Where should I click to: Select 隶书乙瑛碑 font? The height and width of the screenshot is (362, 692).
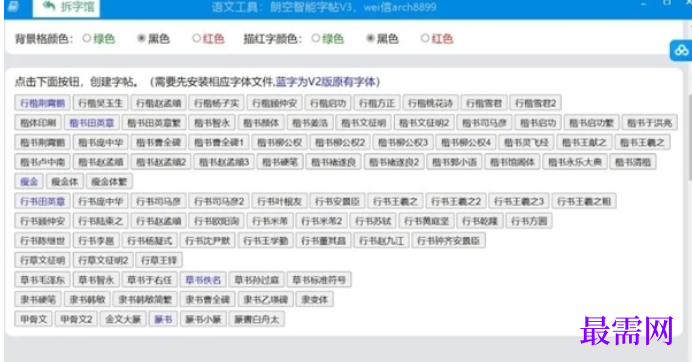(265, 299)
